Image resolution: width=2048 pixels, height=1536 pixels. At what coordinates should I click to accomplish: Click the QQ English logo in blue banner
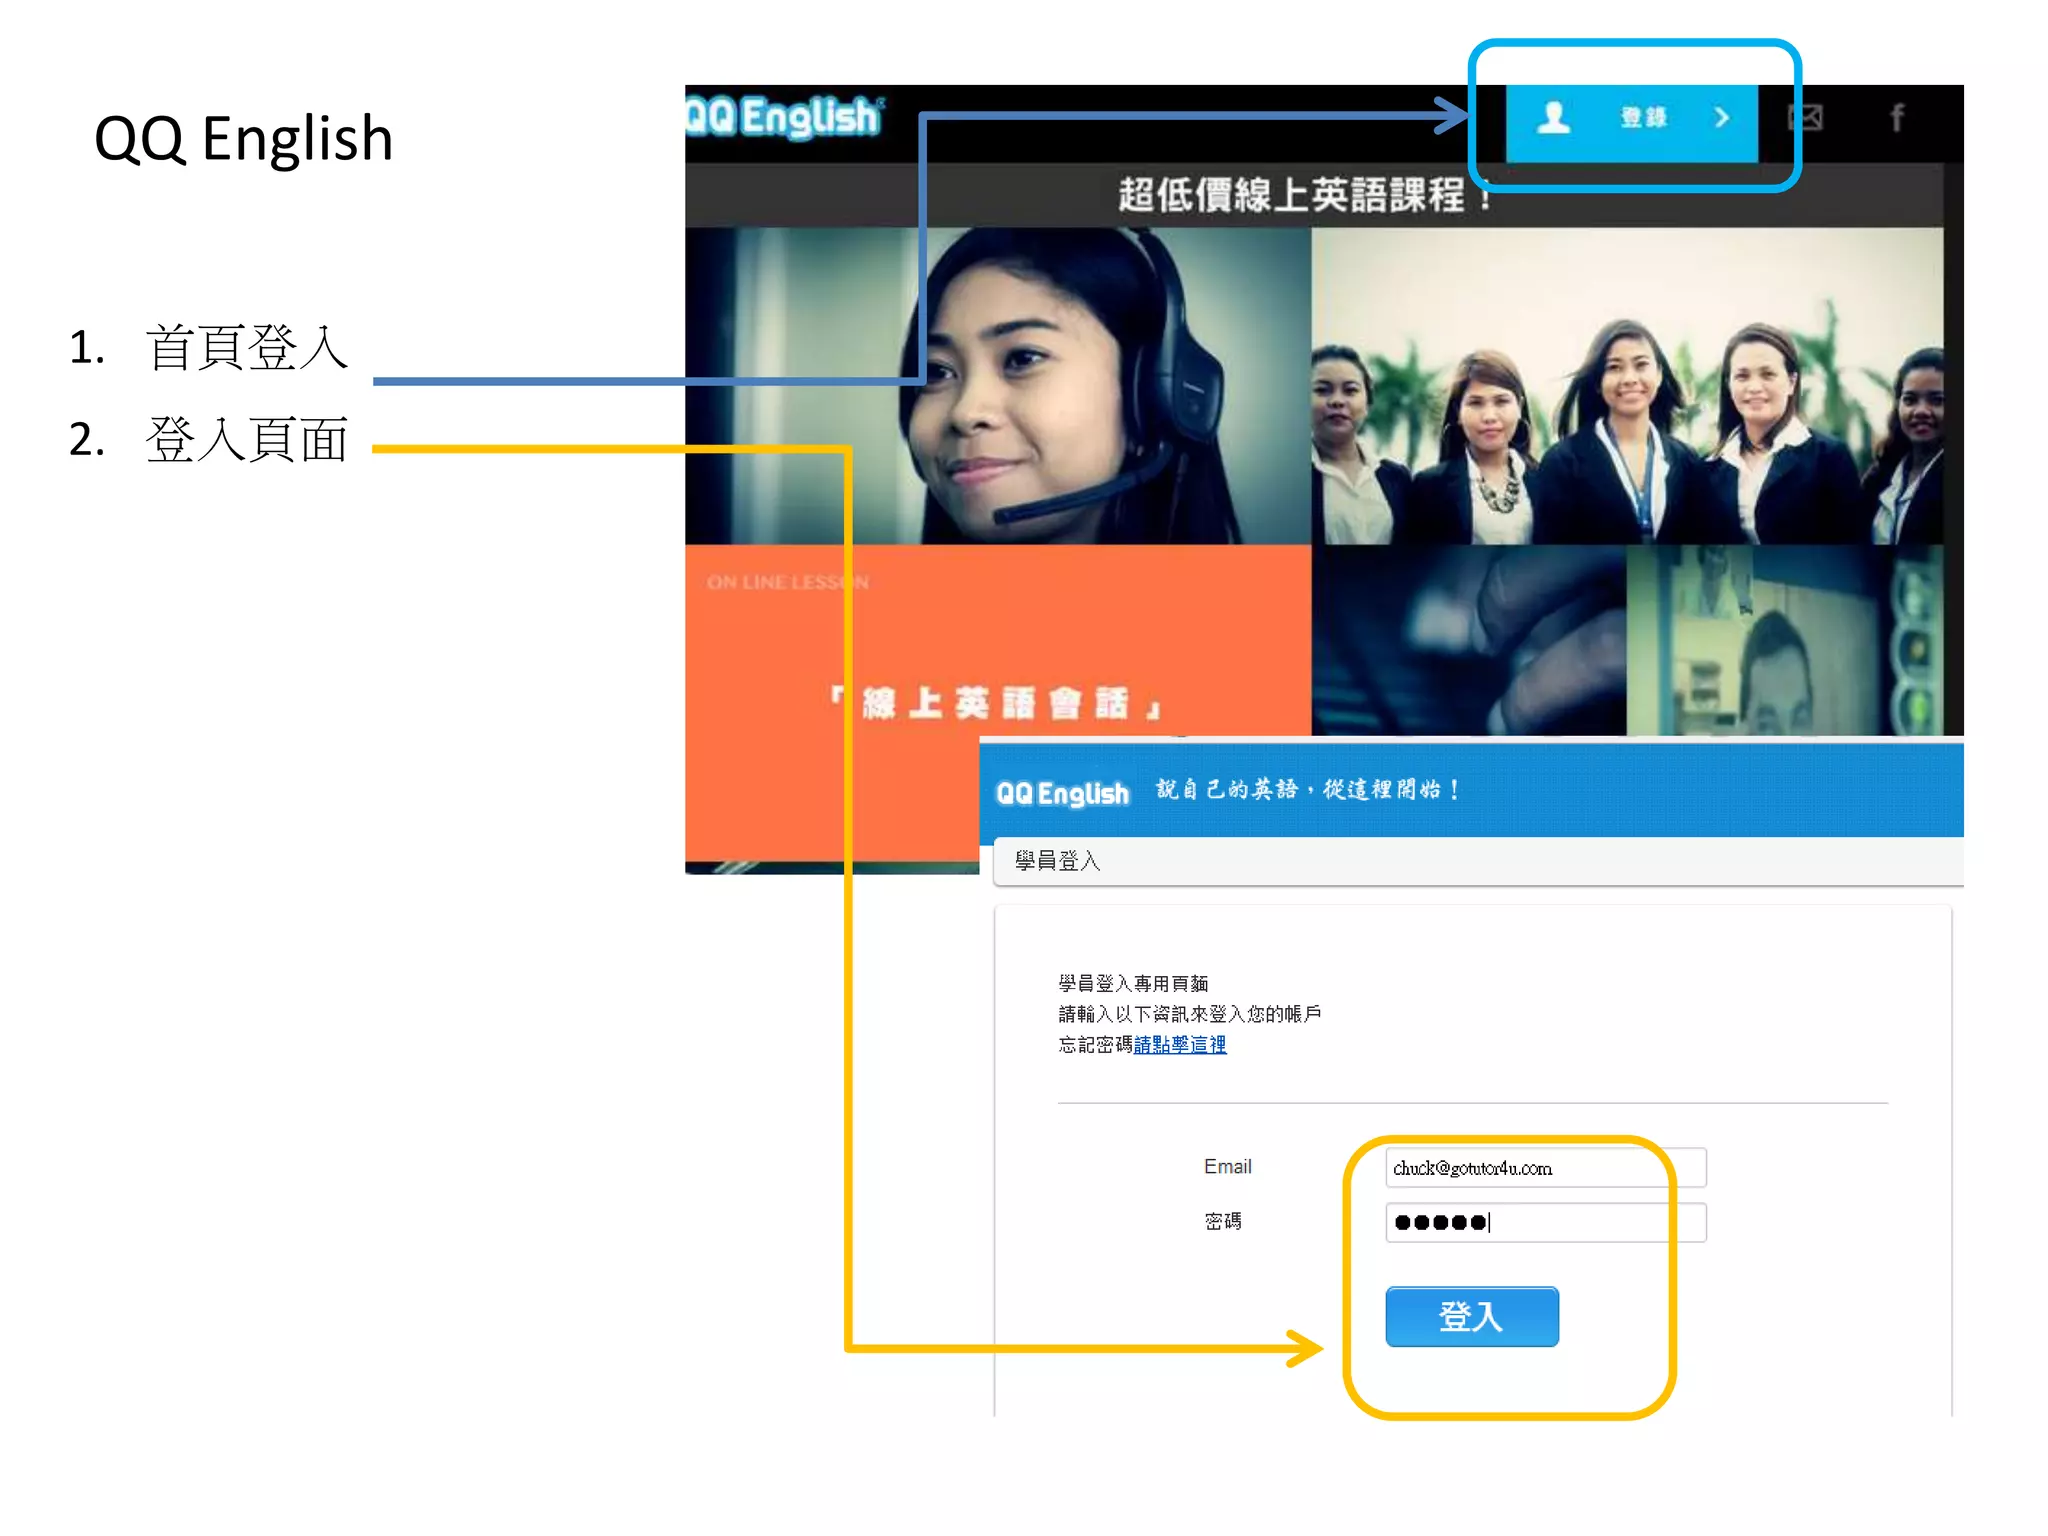(x=1062, y=792)
